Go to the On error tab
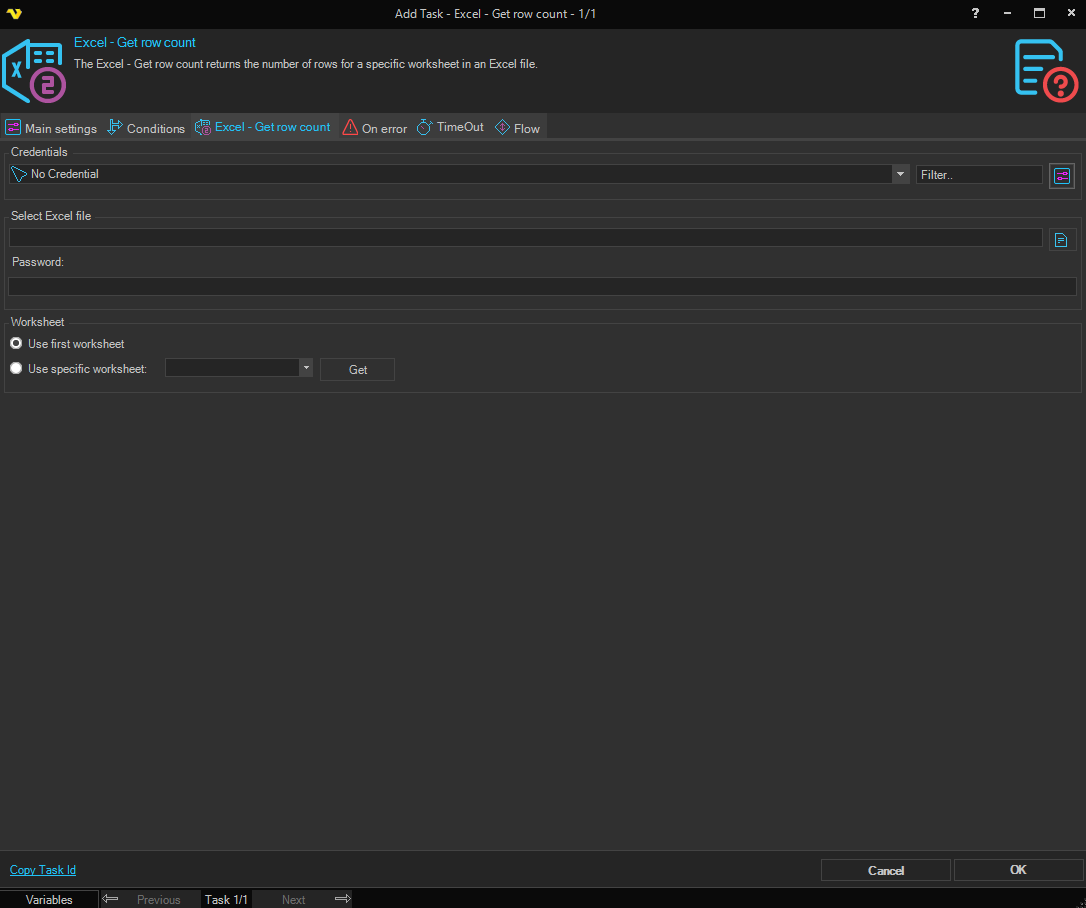Screen dimensions: 1086x908 pos(375,128)
